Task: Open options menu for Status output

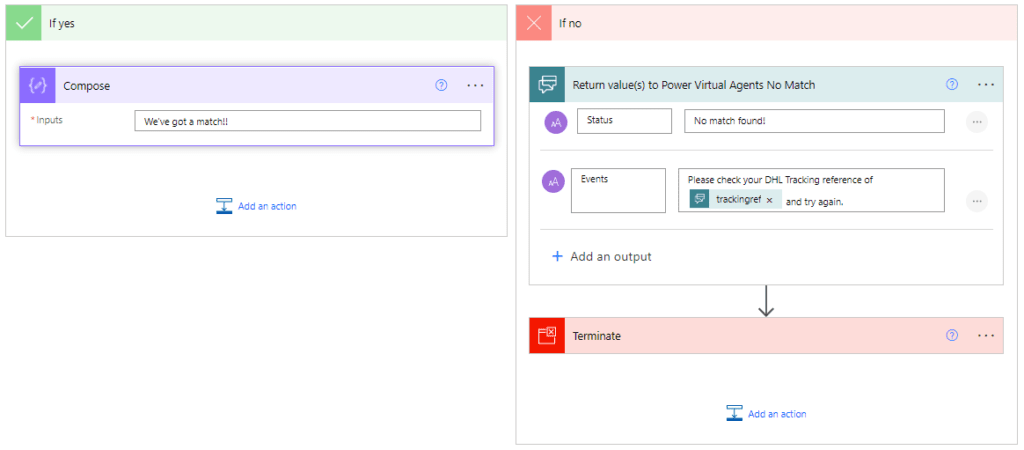Action: pos(977,121)
